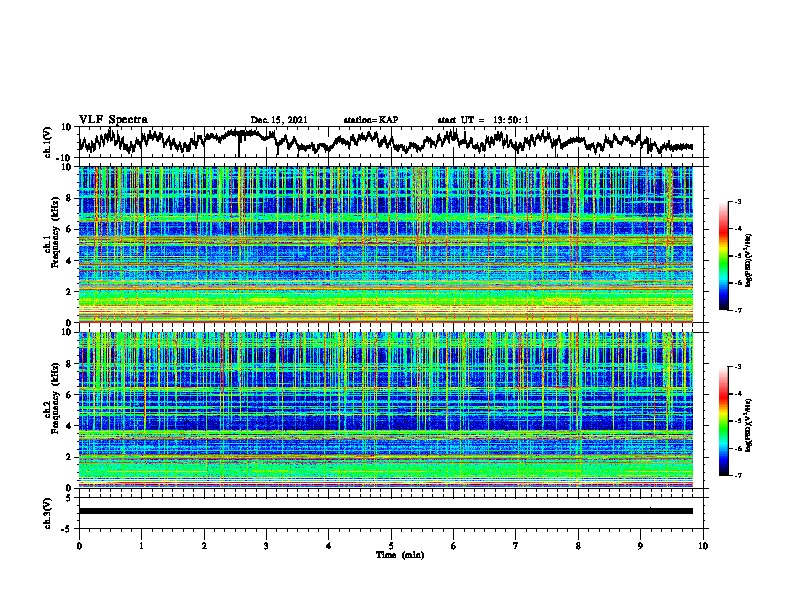Click the log(PSD) label beside ch.1 colorbar
Screen dimensions: 792x612
[748, 261]
